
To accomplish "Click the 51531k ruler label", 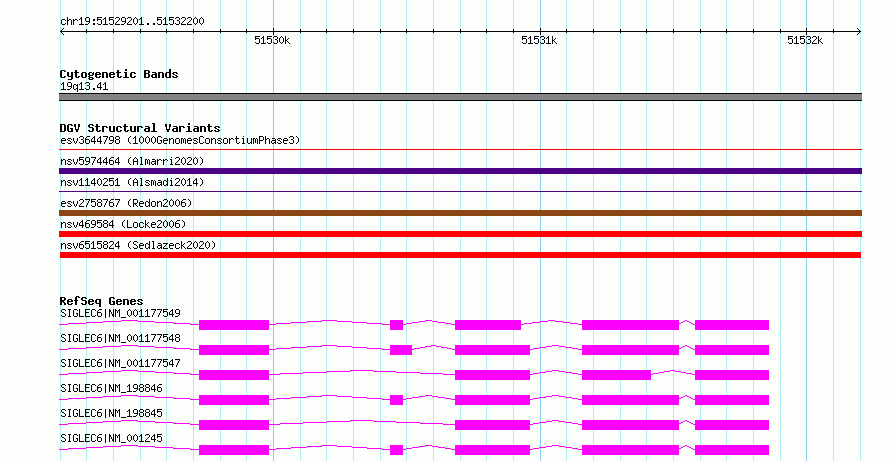I will [539, 40].
